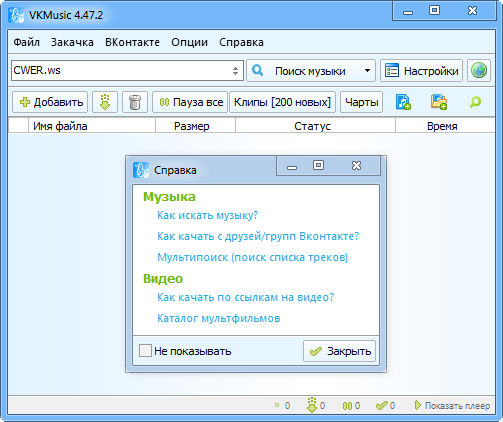Open link Как качать с друзей/групп Вконтакте?
The width and height of the screenshot is (503, 422).
[258, 236]
